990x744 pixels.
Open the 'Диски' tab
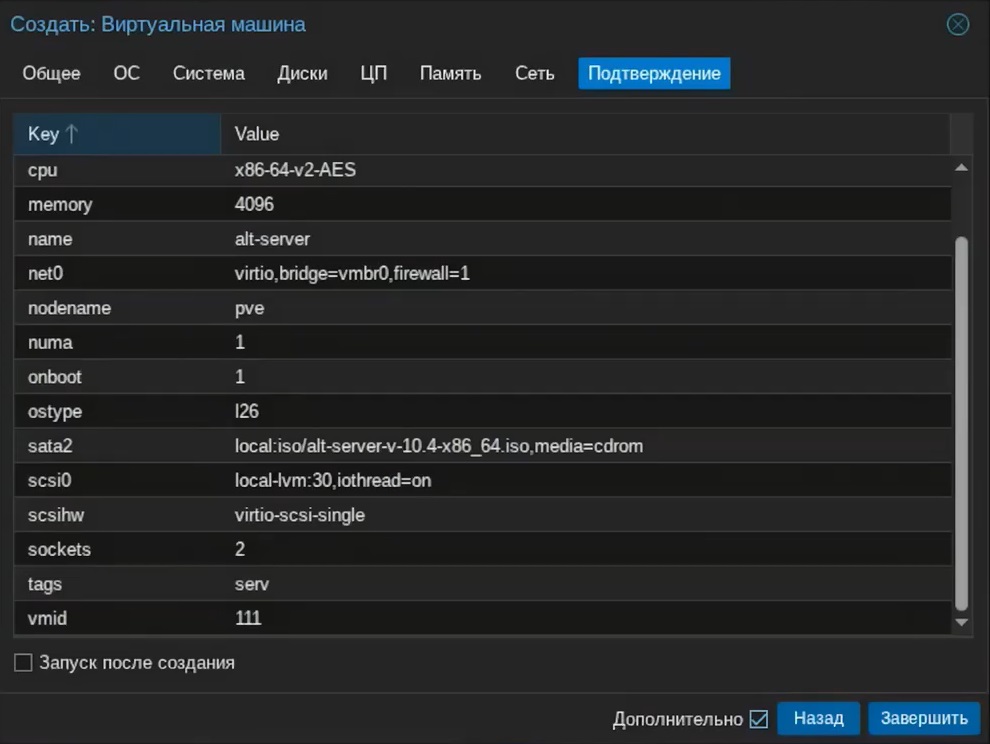point(302,73)
